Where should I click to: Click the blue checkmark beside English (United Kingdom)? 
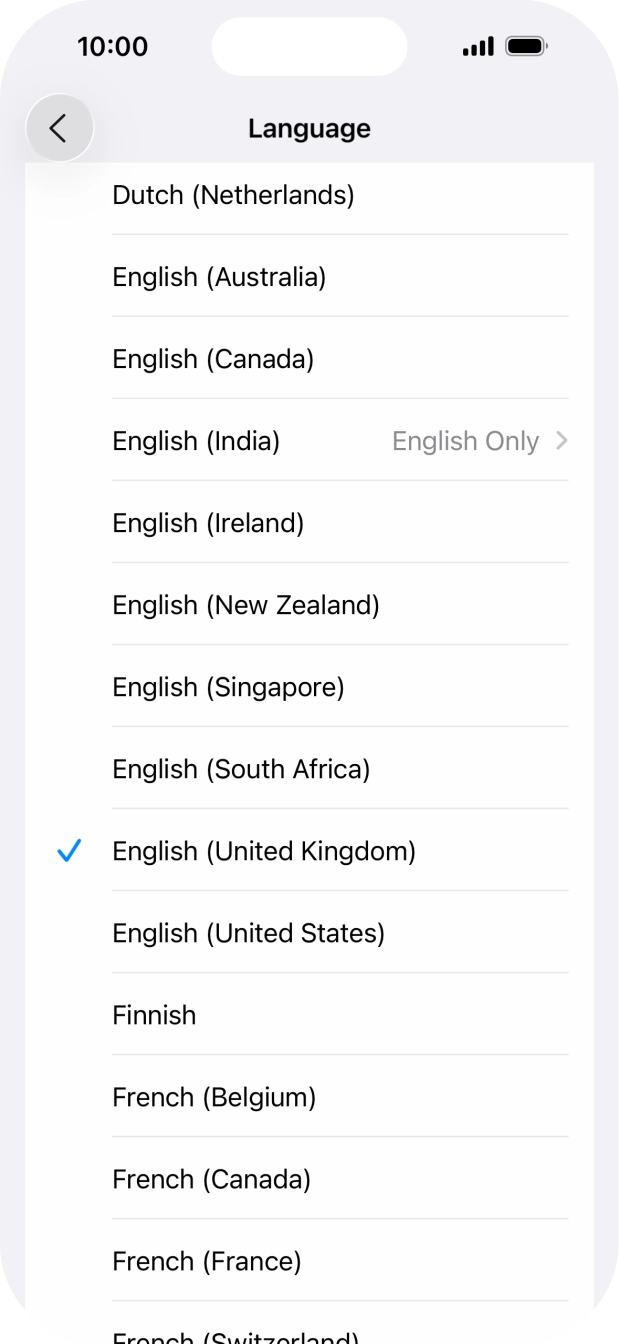(x=68, y=851)
